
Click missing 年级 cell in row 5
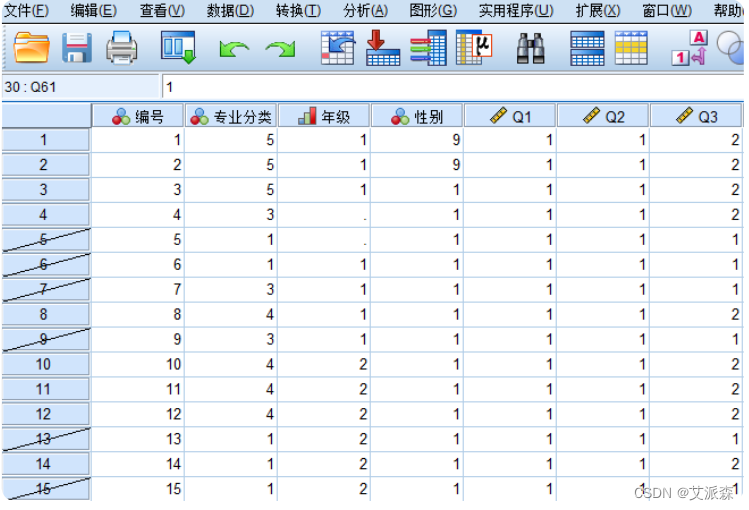point(324,239)
